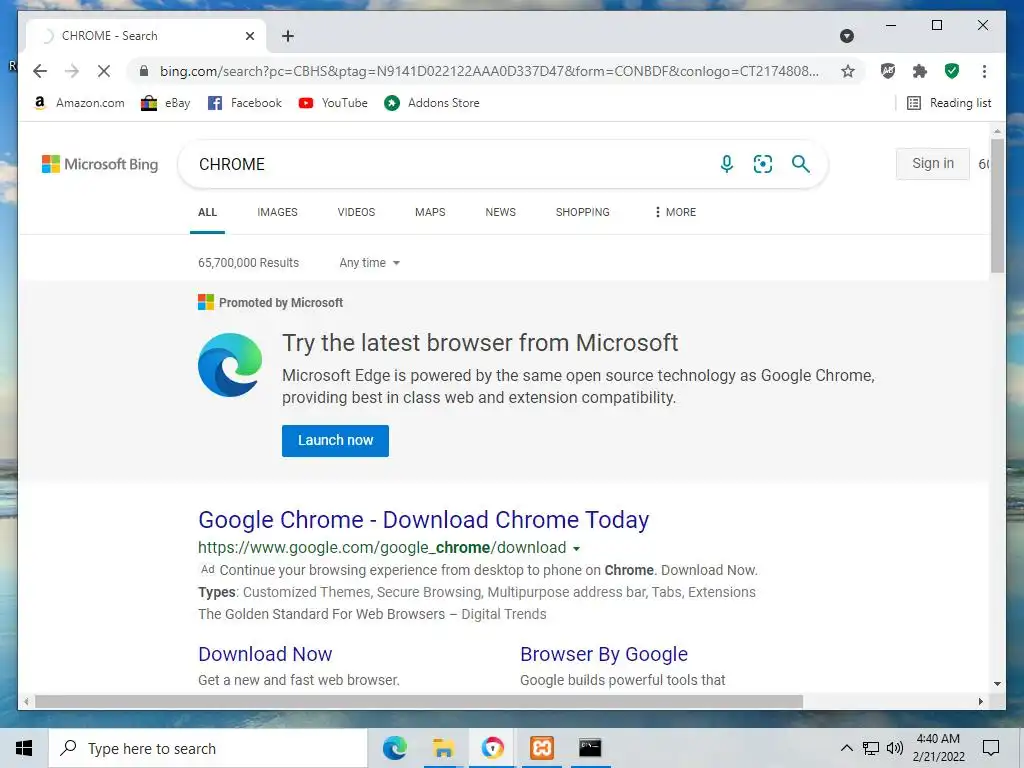This screenshot has height=768, width=1024.
Task: Show hidden system tray icons
Action: point(846,748)
